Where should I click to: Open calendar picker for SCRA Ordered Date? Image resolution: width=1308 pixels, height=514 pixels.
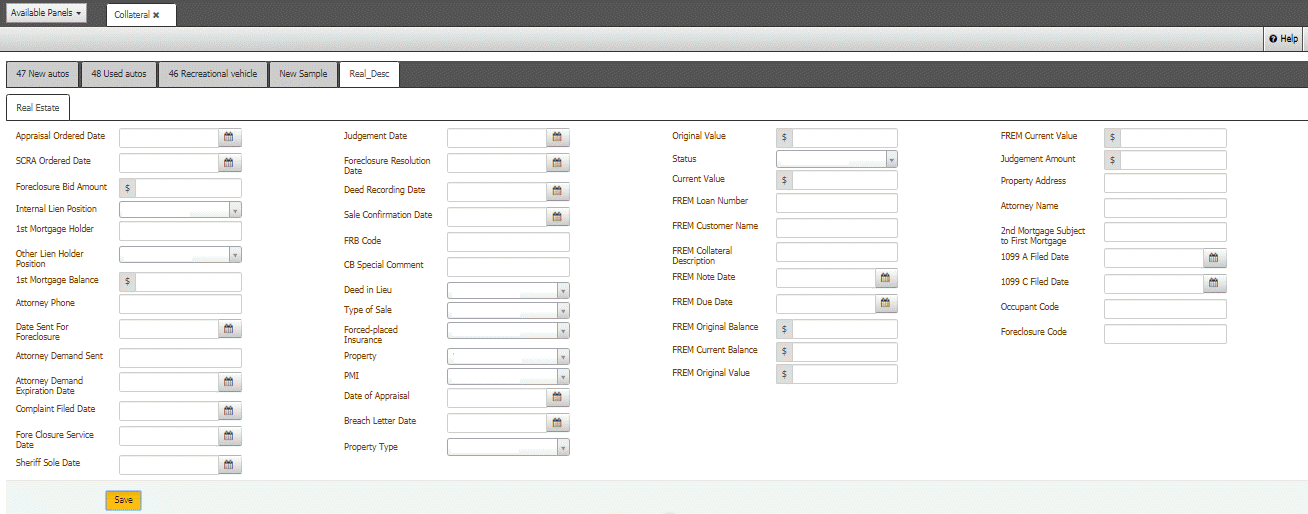coord(229,162)
